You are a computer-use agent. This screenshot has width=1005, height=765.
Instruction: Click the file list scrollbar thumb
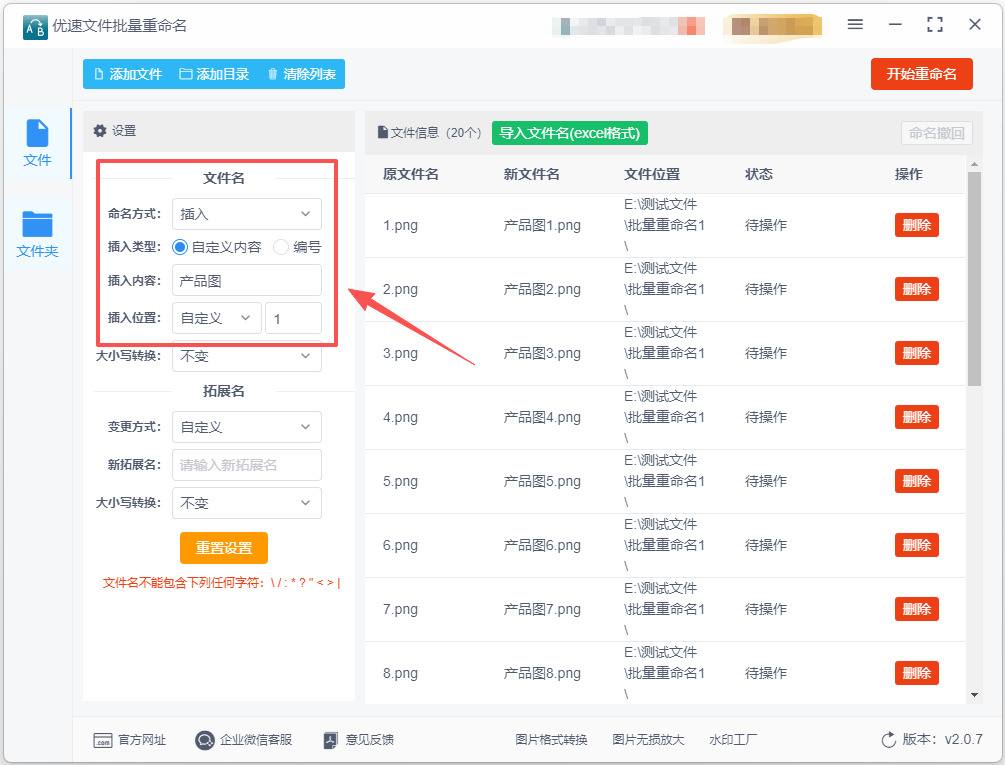(974, 279)
